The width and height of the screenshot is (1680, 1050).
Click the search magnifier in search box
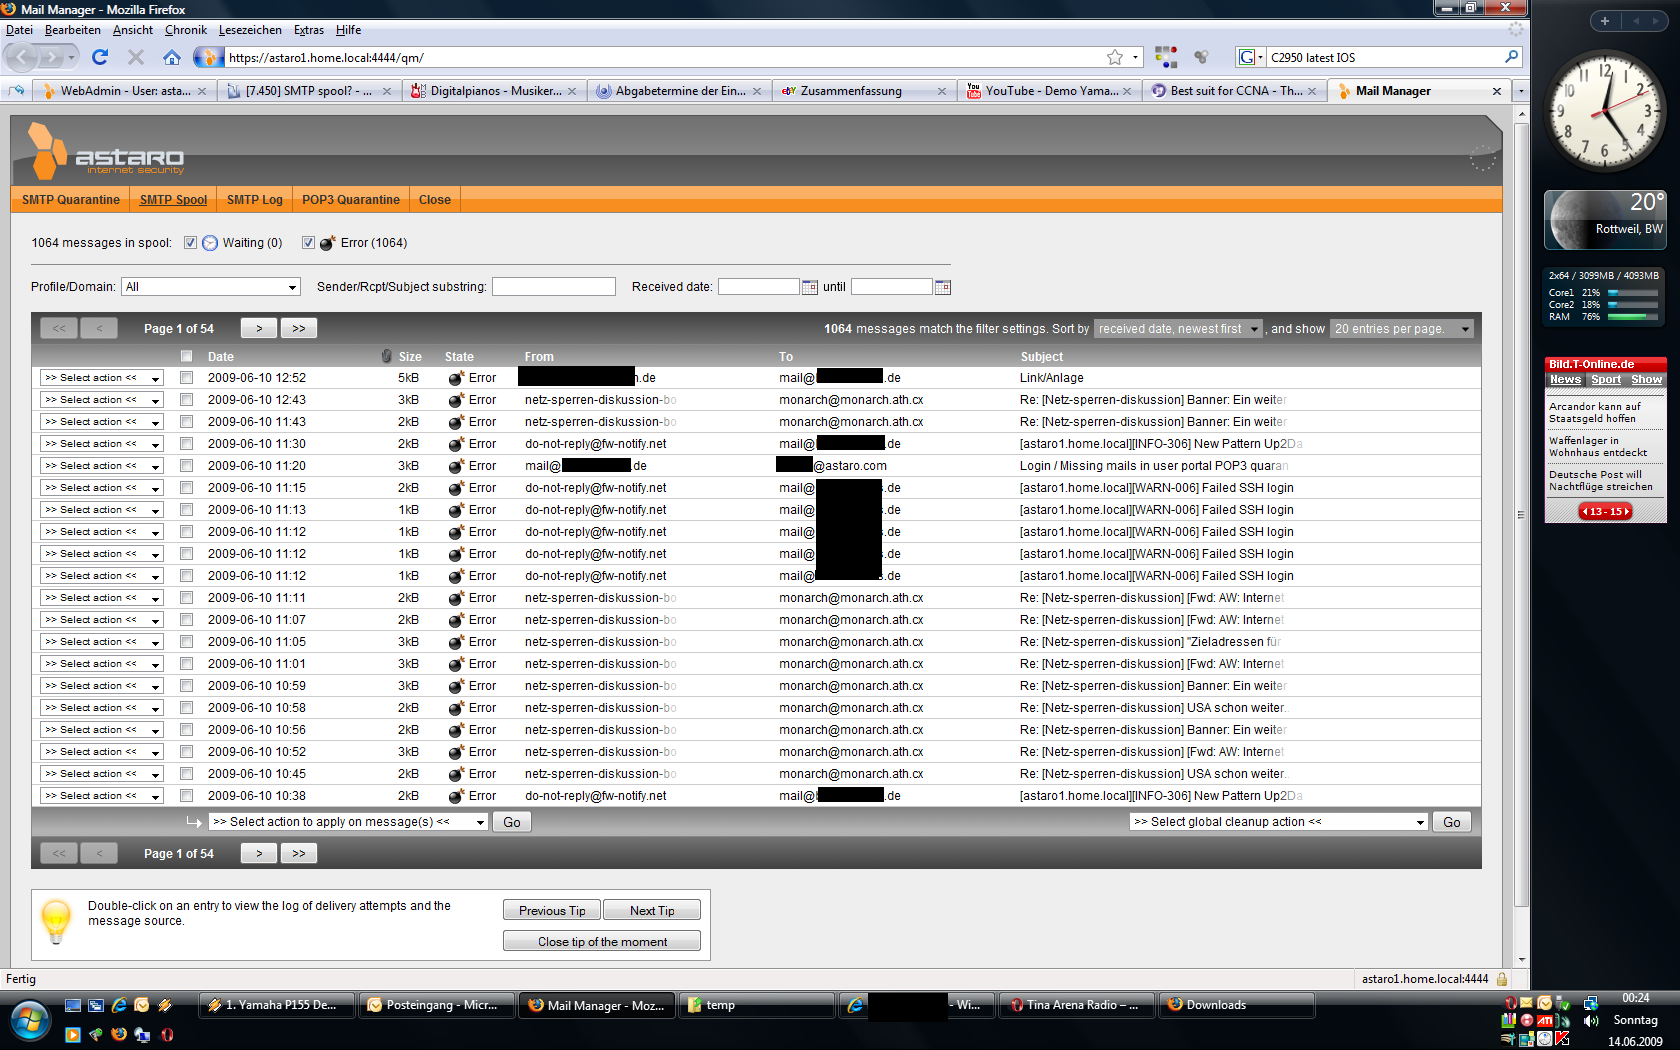click(x=1511, y=57)
